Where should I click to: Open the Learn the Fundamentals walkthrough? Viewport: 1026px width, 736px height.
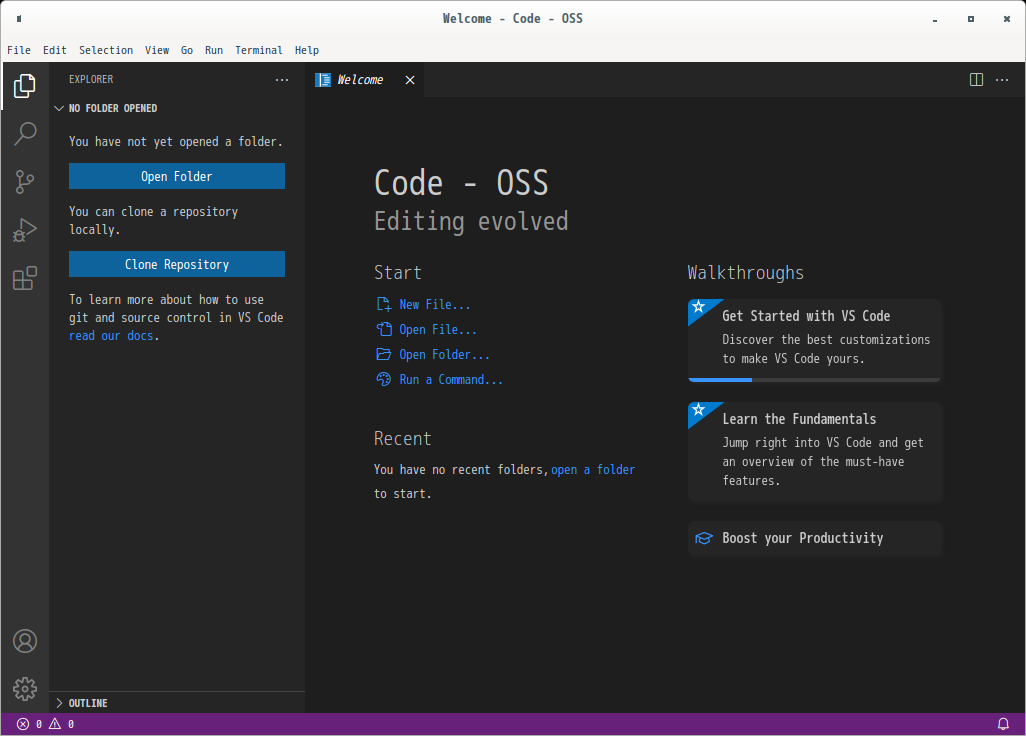(815, 452)
